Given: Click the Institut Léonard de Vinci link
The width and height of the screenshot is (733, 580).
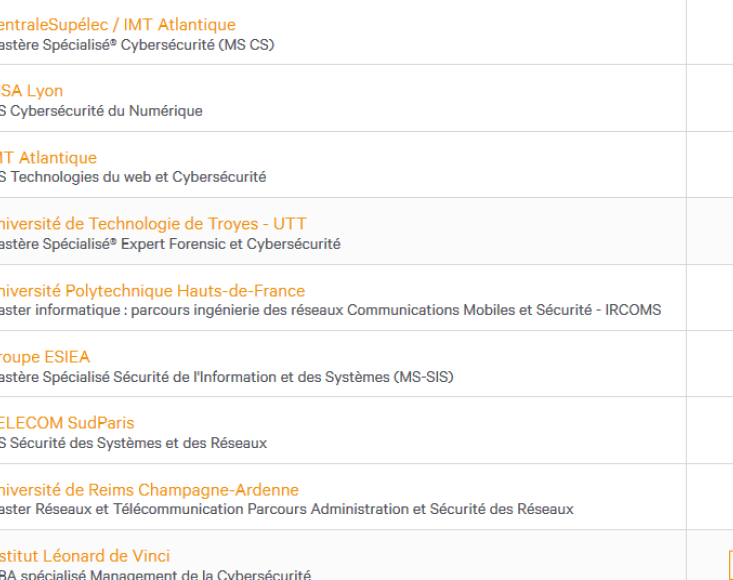Looking at the screenshot, I should [85, 556].
